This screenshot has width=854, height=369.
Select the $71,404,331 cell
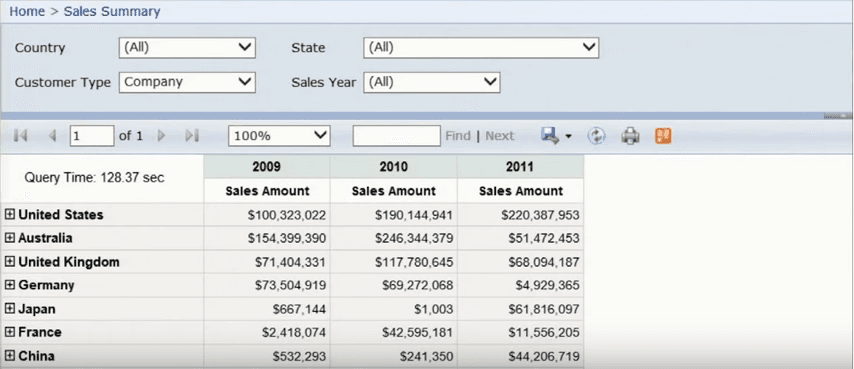tap(267, 262)
